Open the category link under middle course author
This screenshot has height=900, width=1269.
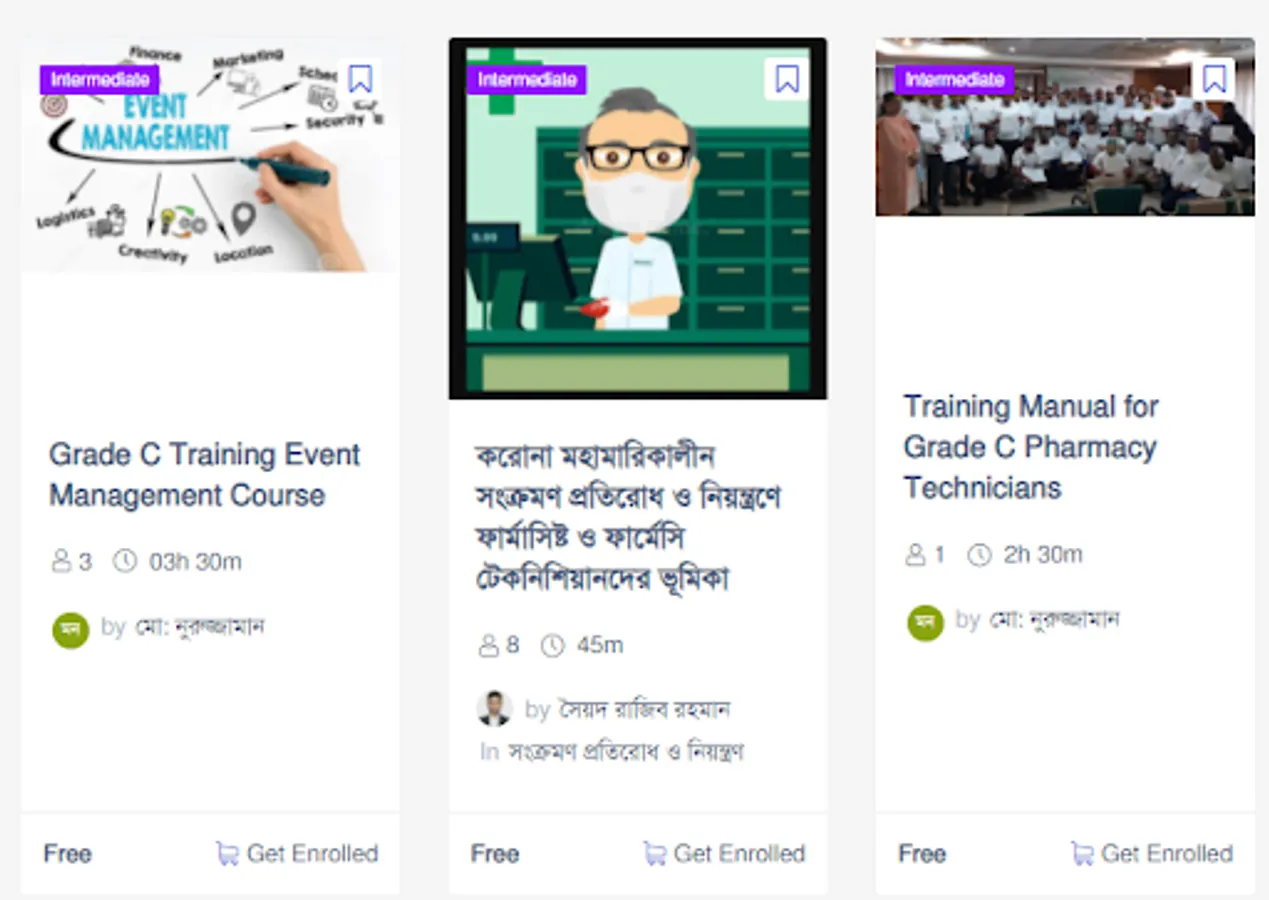(625, 751)
